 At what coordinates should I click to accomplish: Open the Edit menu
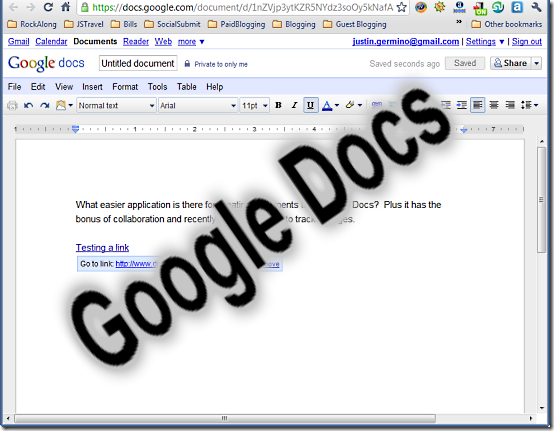pyautogui.click(x=38, y=87)
